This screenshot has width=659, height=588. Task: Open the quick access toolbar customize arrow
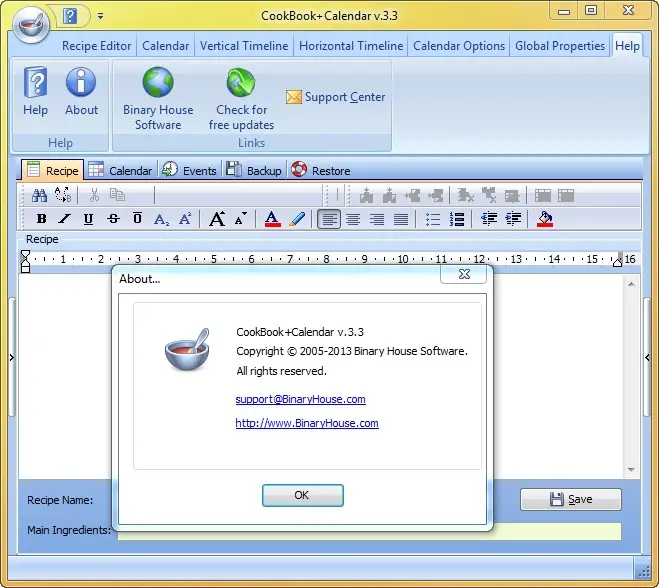[x=100, y=16]
